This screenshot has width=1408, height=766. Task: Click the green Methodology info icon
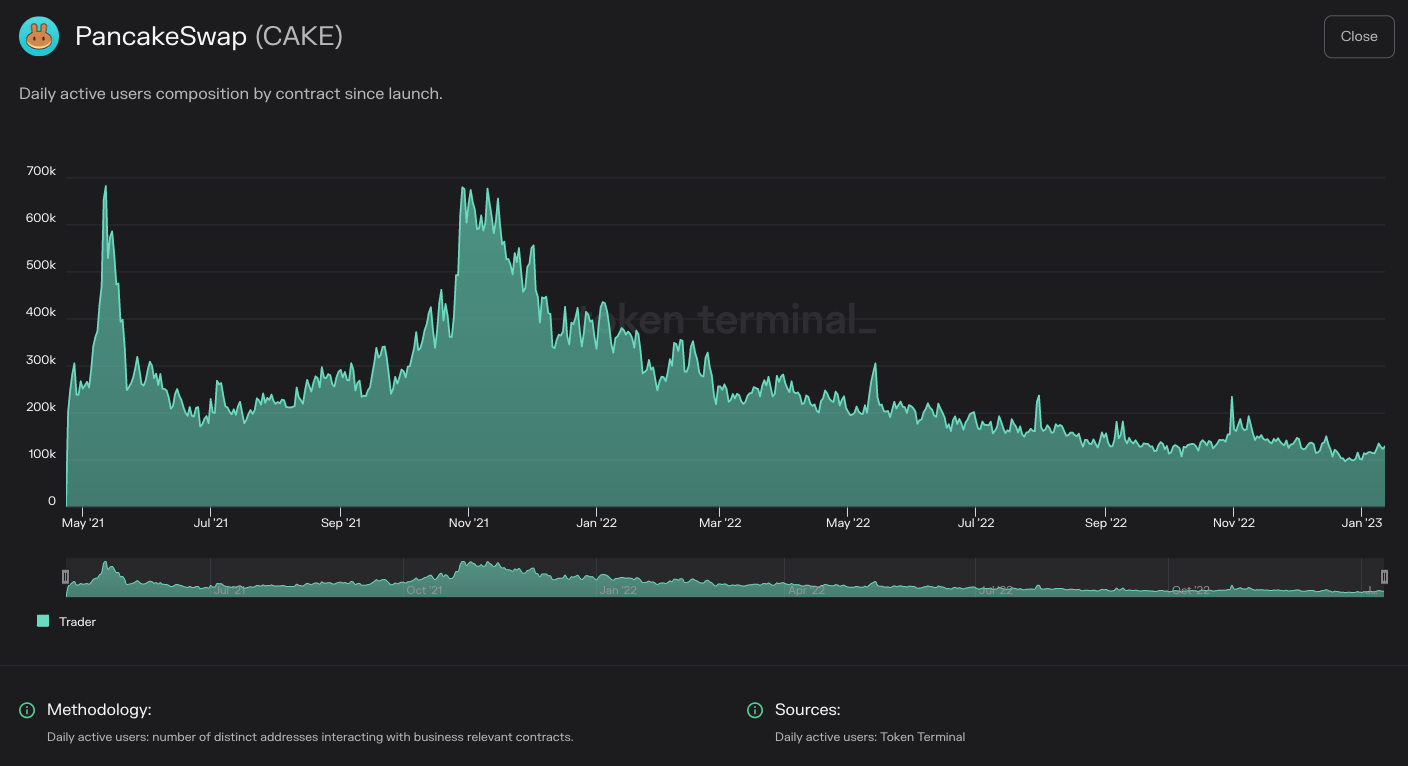pyautogui.click(x=25, y=710)
